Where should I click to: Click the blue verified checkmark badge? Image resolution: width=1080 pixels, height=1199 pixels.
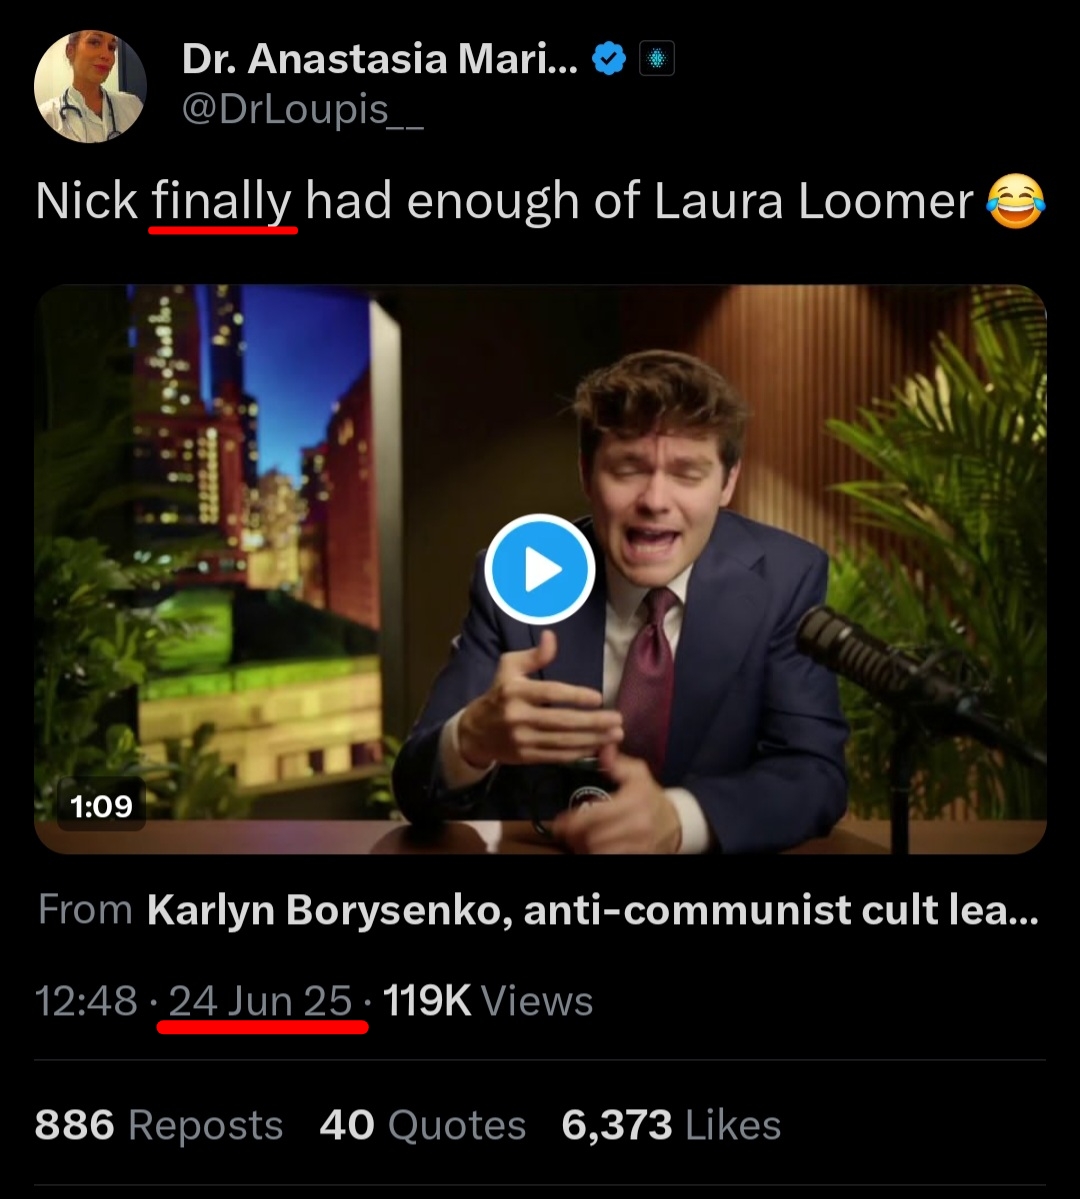609,59
